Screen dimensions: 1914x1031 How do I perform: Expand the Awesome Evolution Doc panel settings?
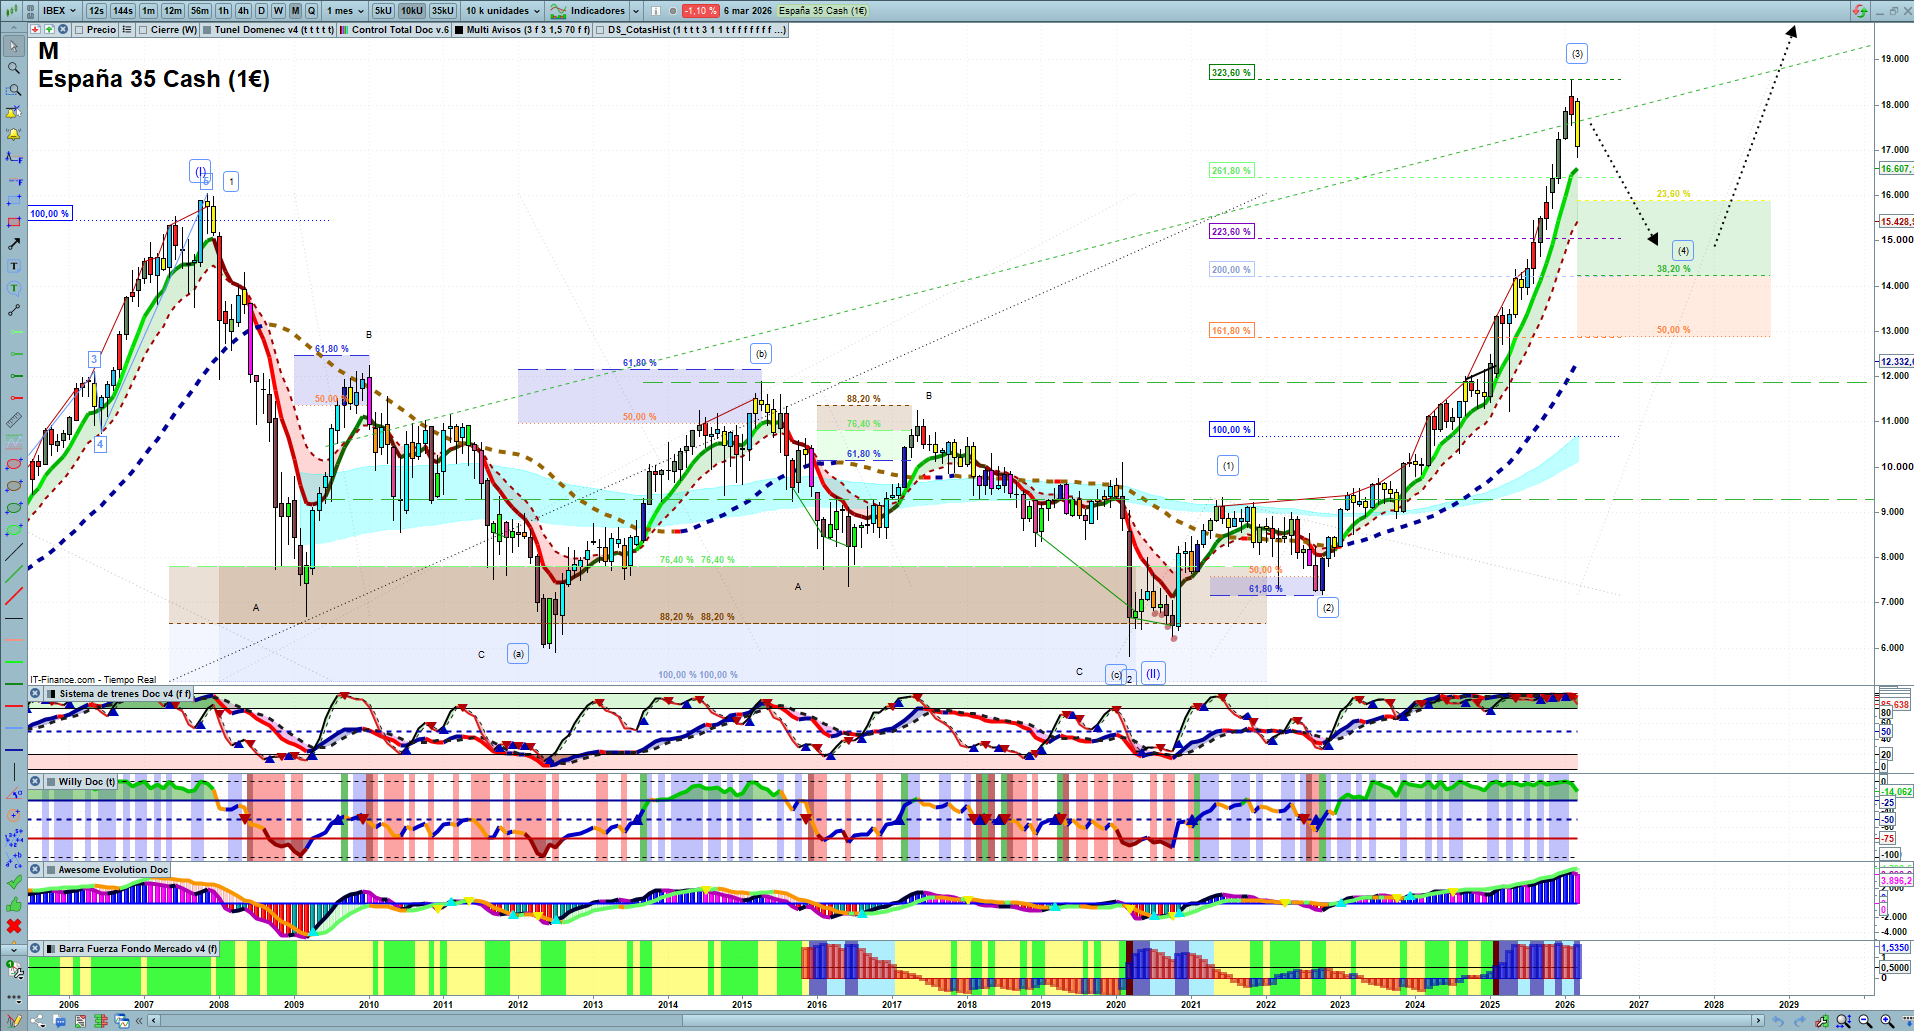pos(35,870)
